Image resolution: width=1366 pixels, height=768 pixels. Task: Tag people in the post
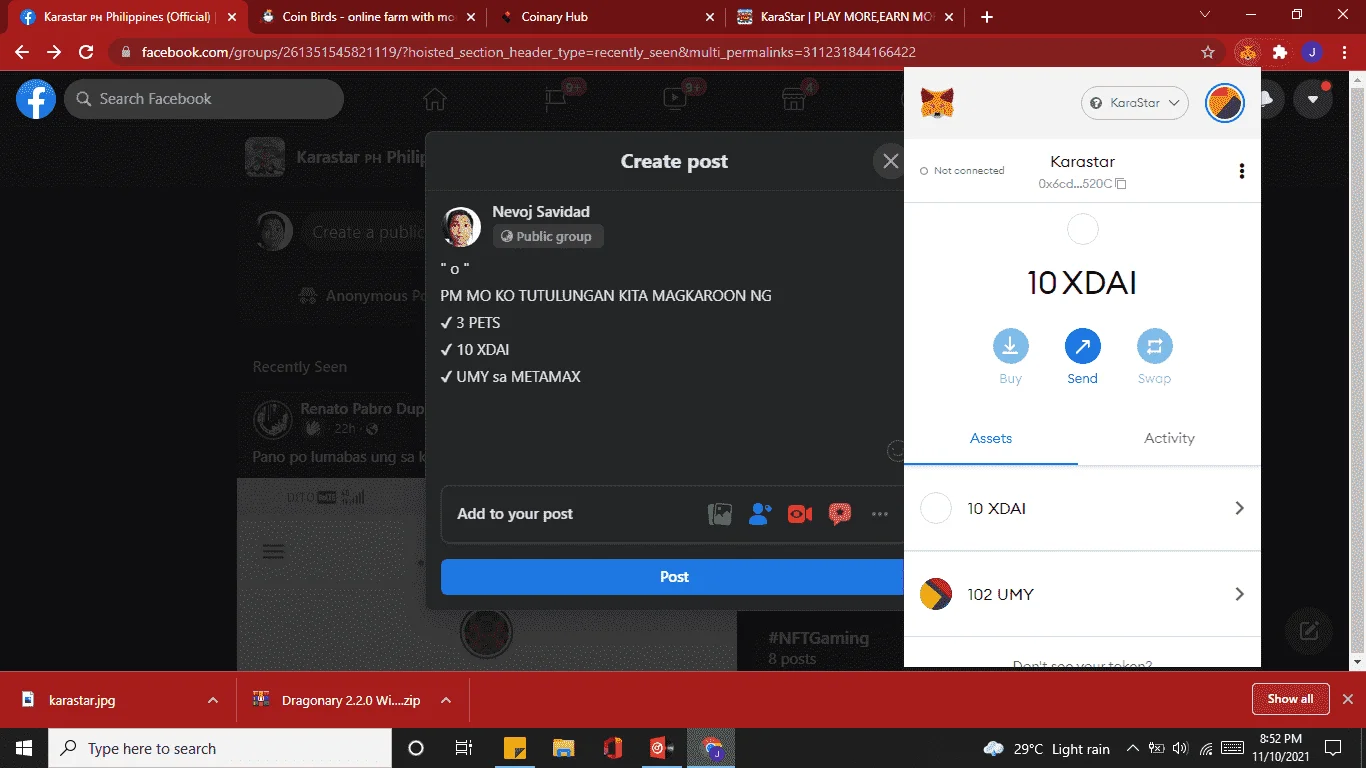click(760, 514)
